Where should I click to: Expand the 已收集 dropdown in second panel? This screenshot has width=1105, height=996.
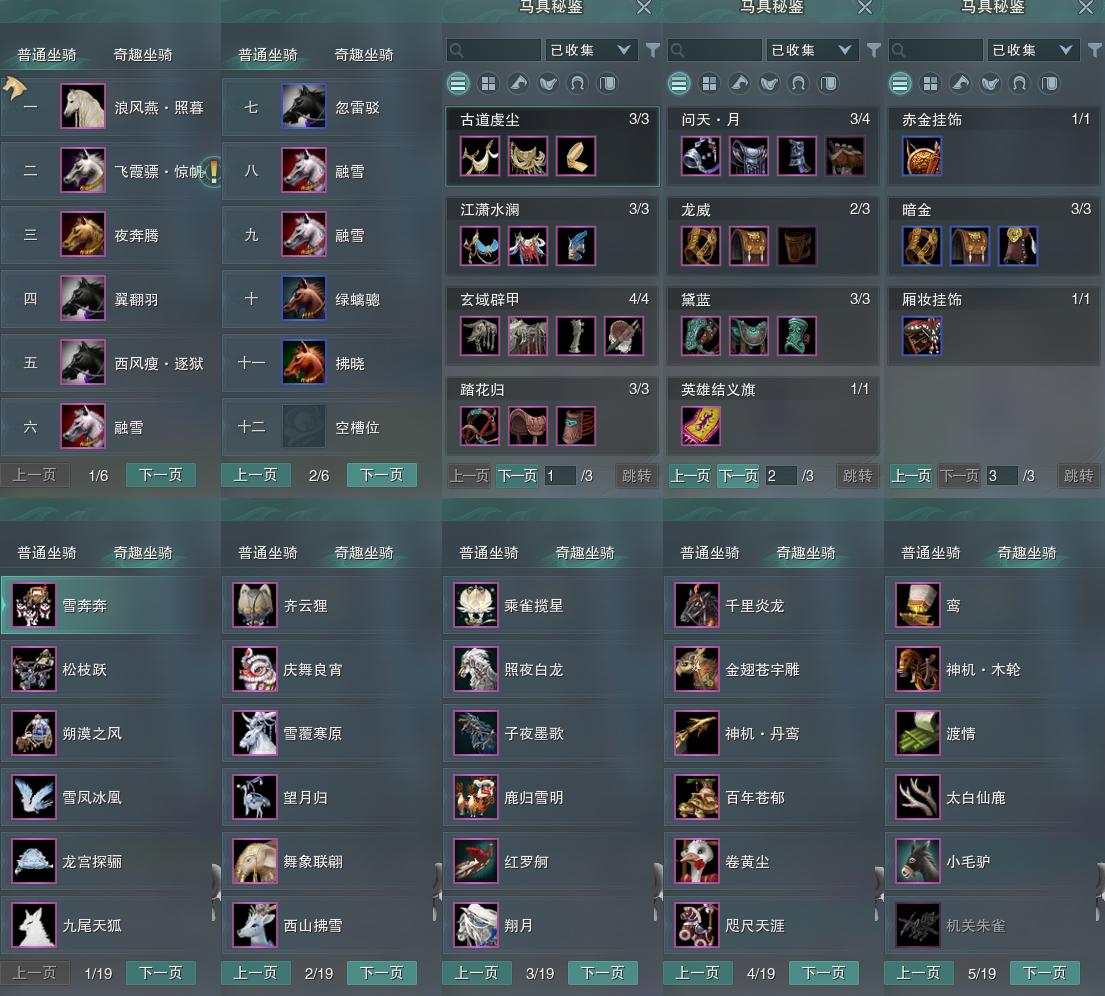[x=812, y=50]
